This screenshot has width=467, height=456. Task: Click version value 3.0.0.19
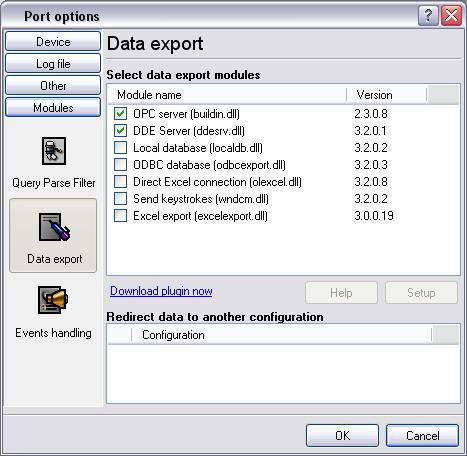(x=374, y=216)
